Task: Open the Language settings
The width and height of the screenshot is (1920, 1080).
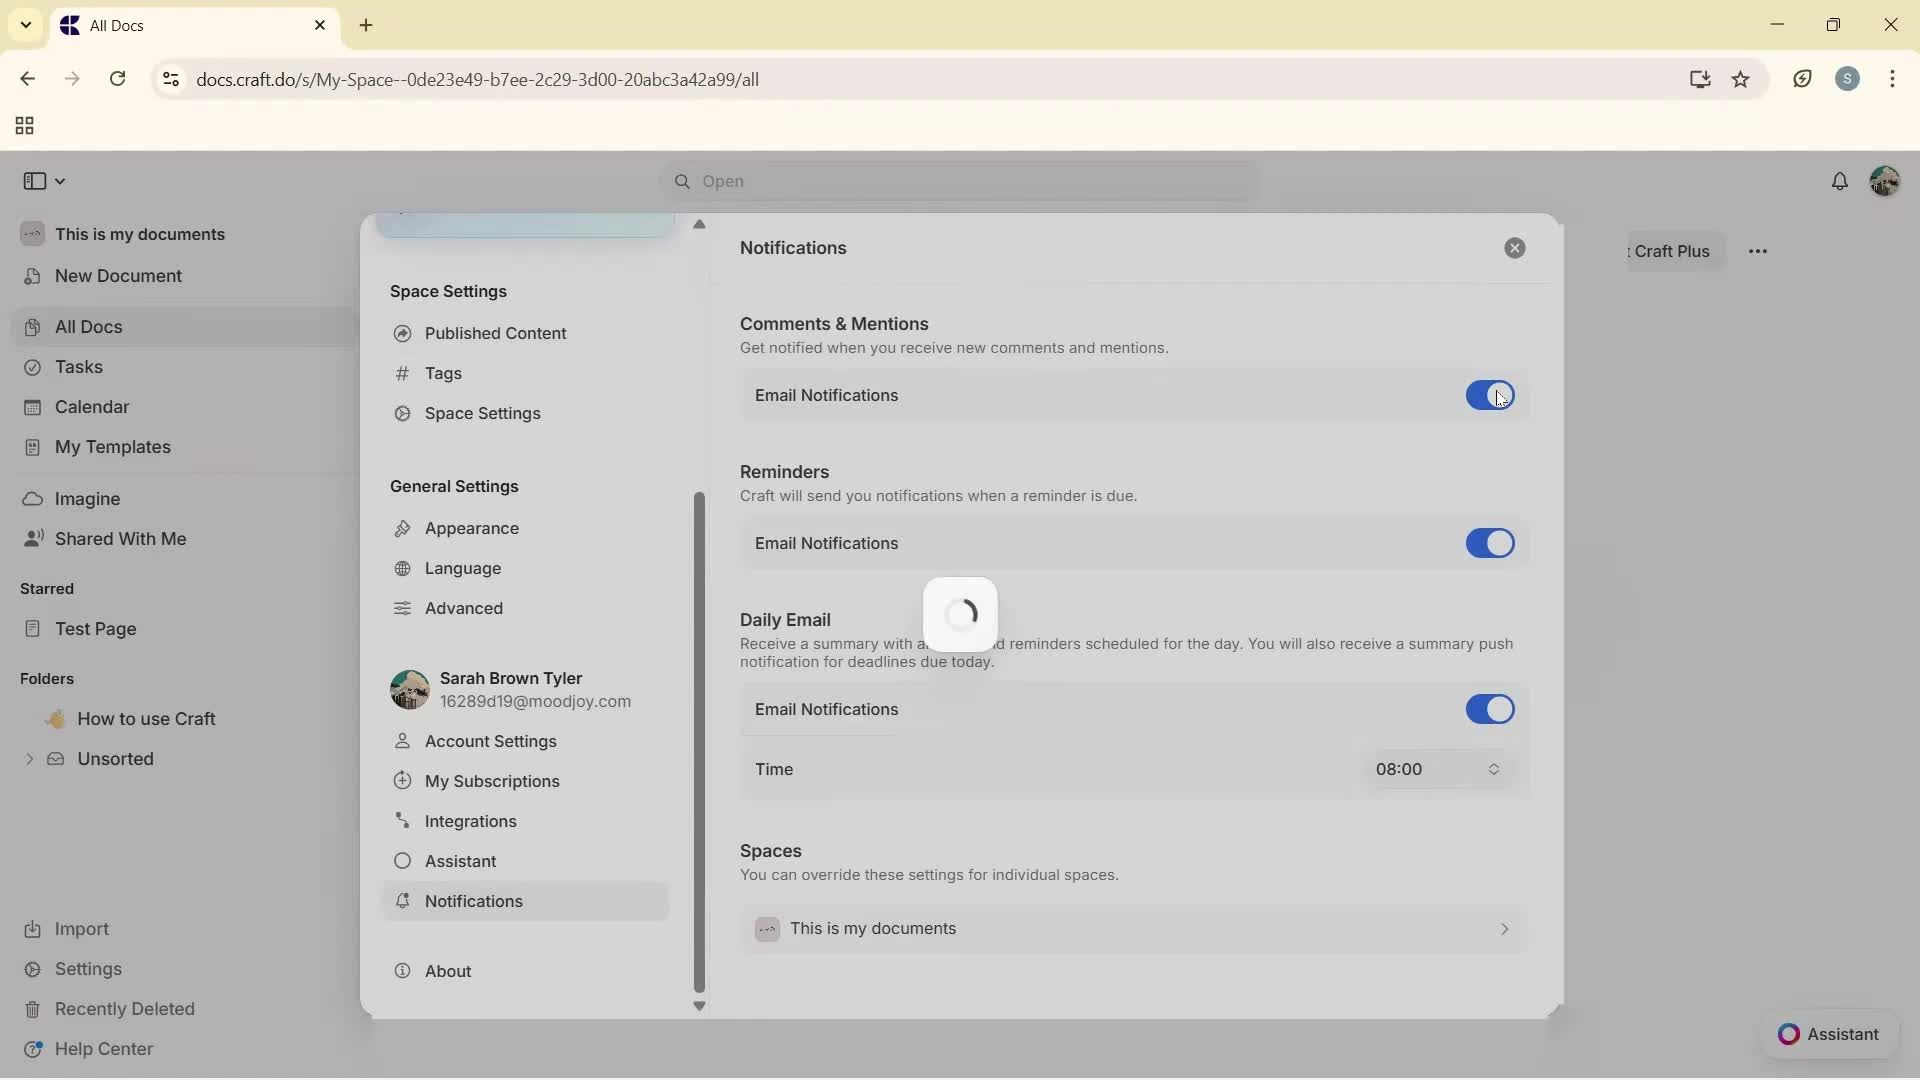Action: click(462, 568)
